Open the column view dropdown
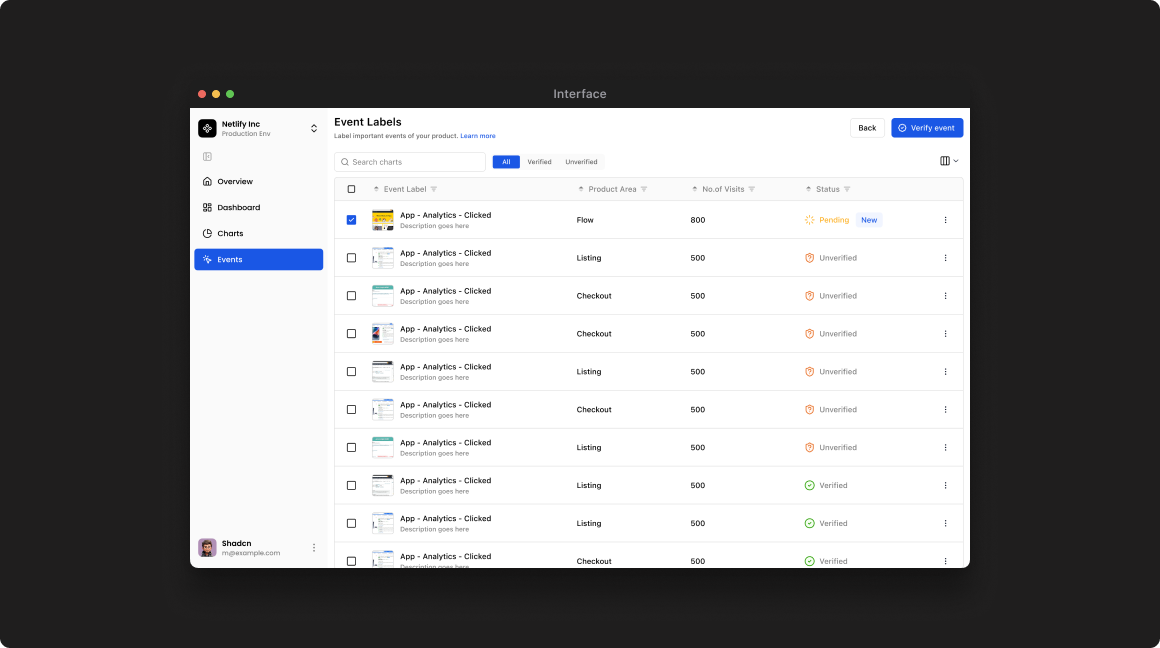Screen dimensions: 1160x648 click(949, 161)
